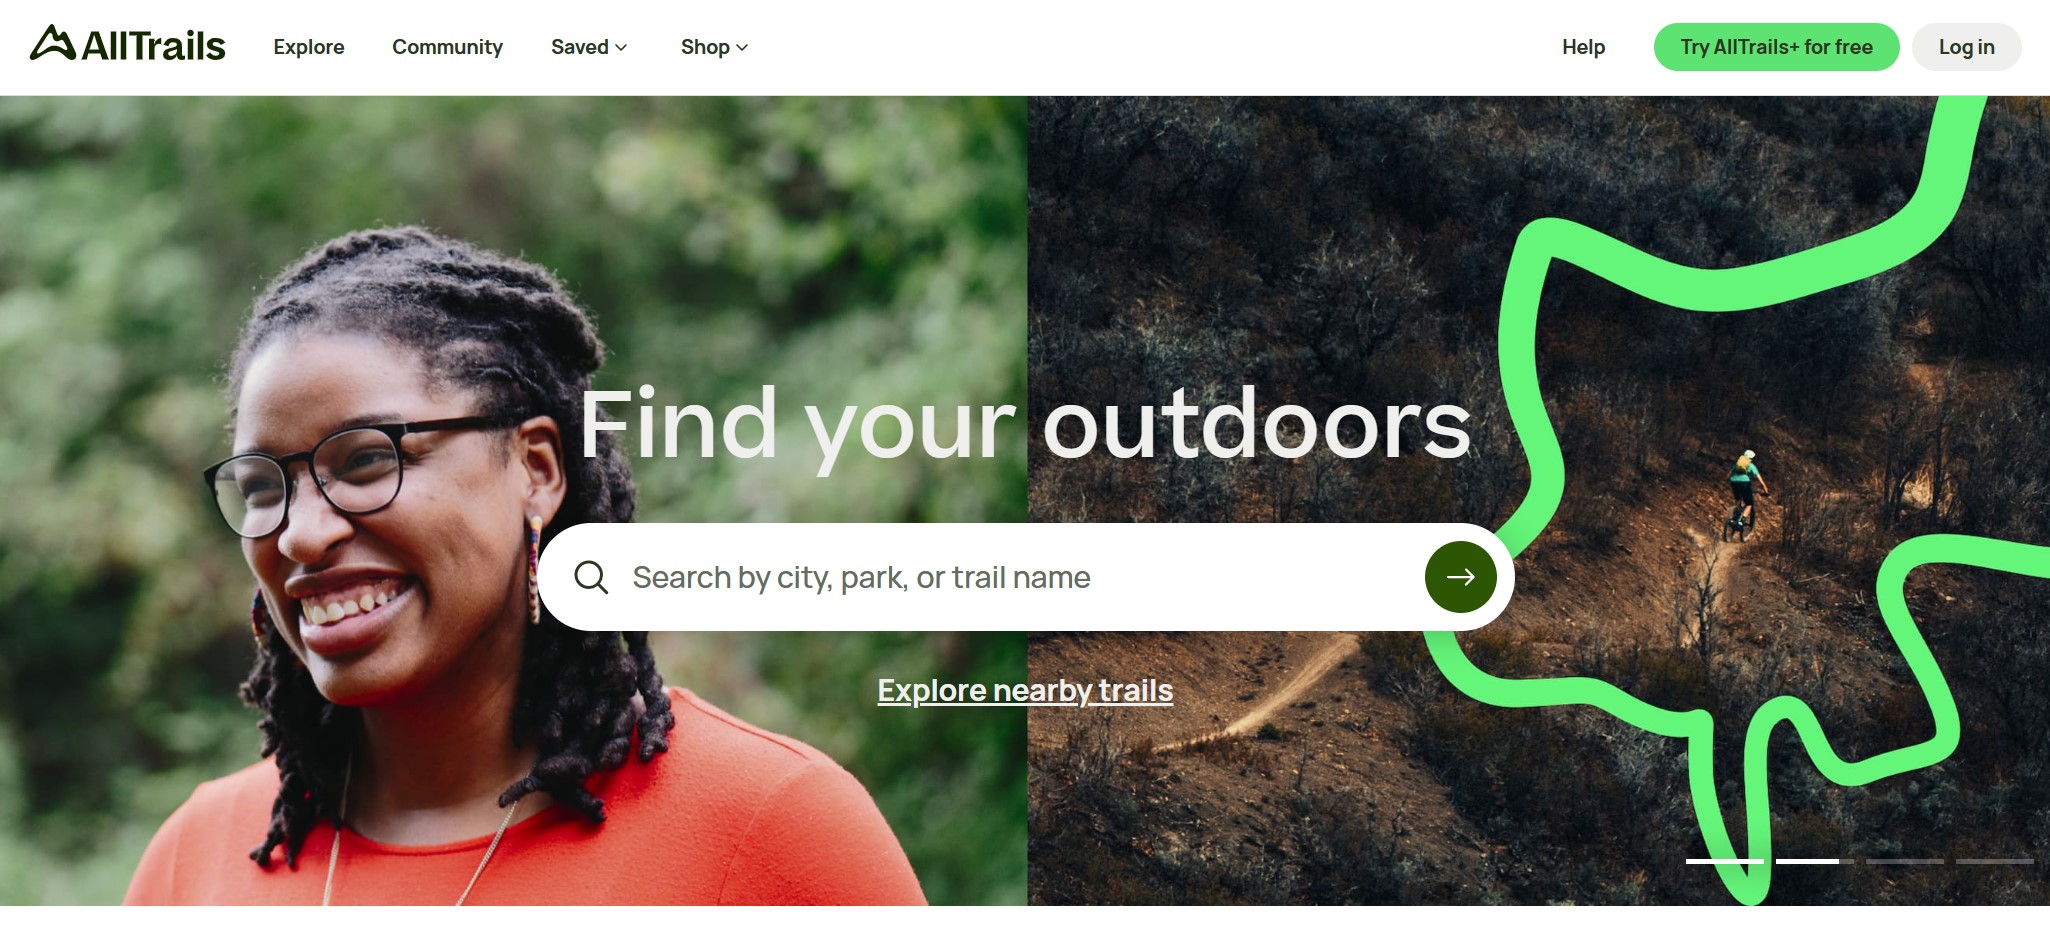The image size is (2050, 930).
Task: Open the Explore menu item
Action: [309, 47]
